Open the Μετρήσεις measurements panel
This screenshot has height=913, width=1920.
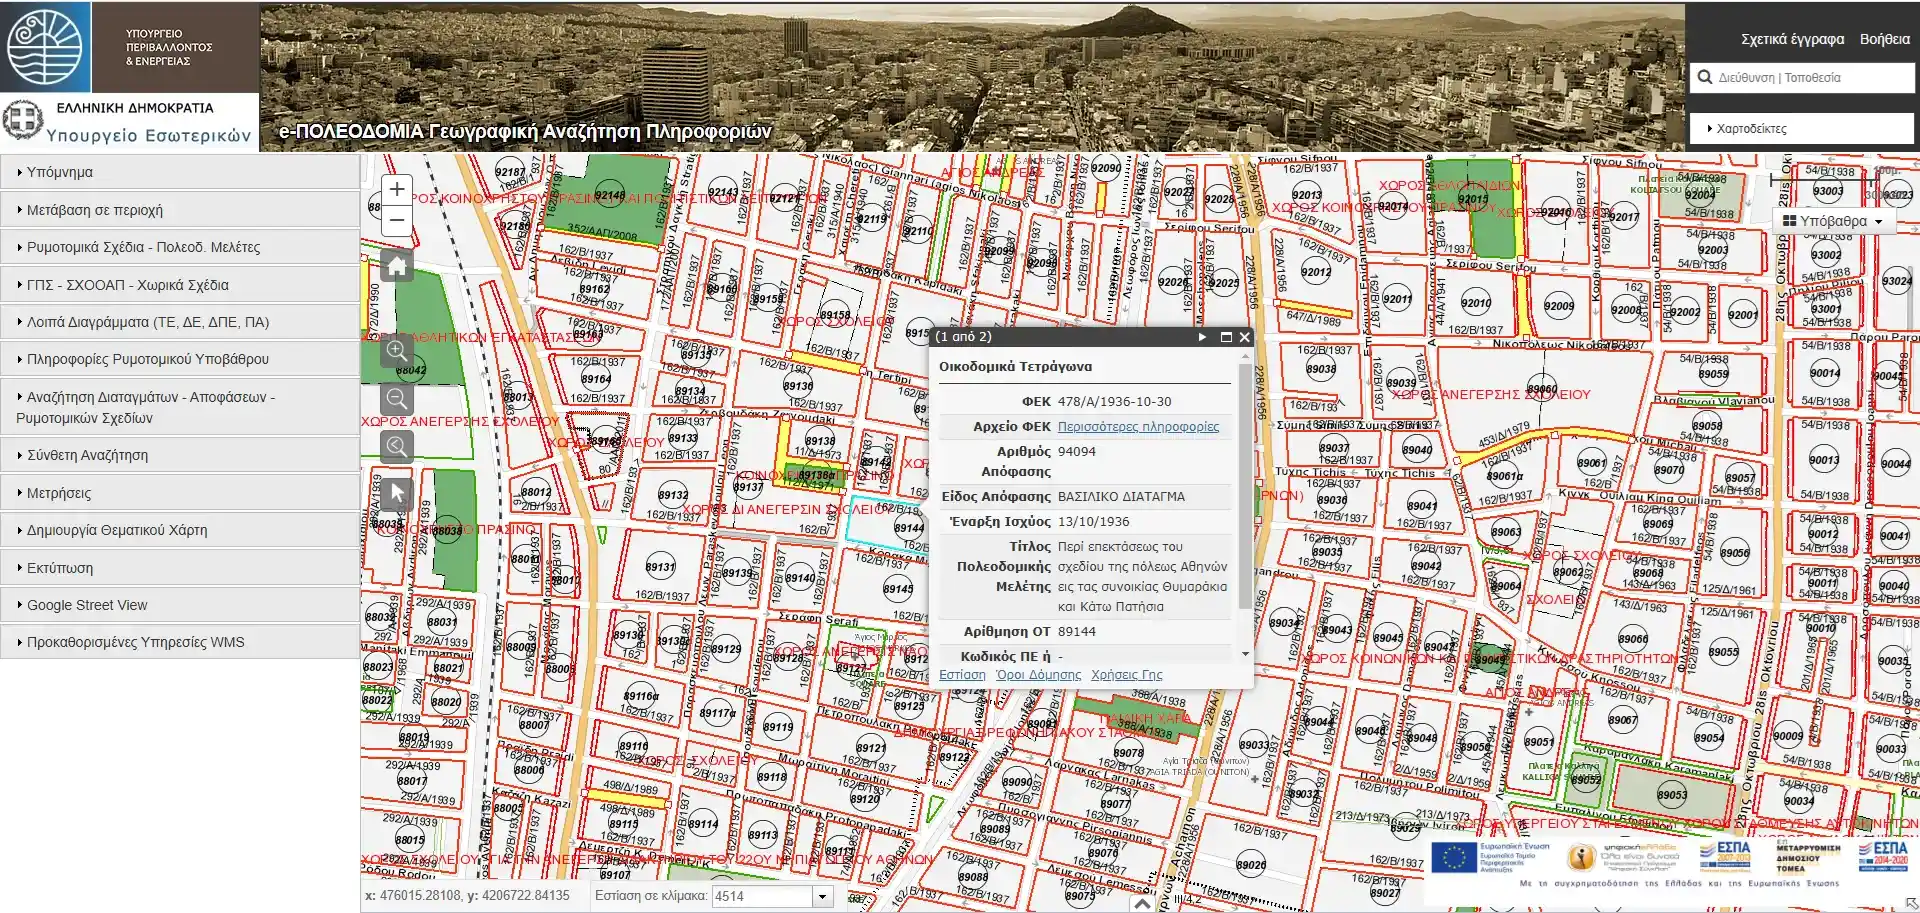click(180, 493)
